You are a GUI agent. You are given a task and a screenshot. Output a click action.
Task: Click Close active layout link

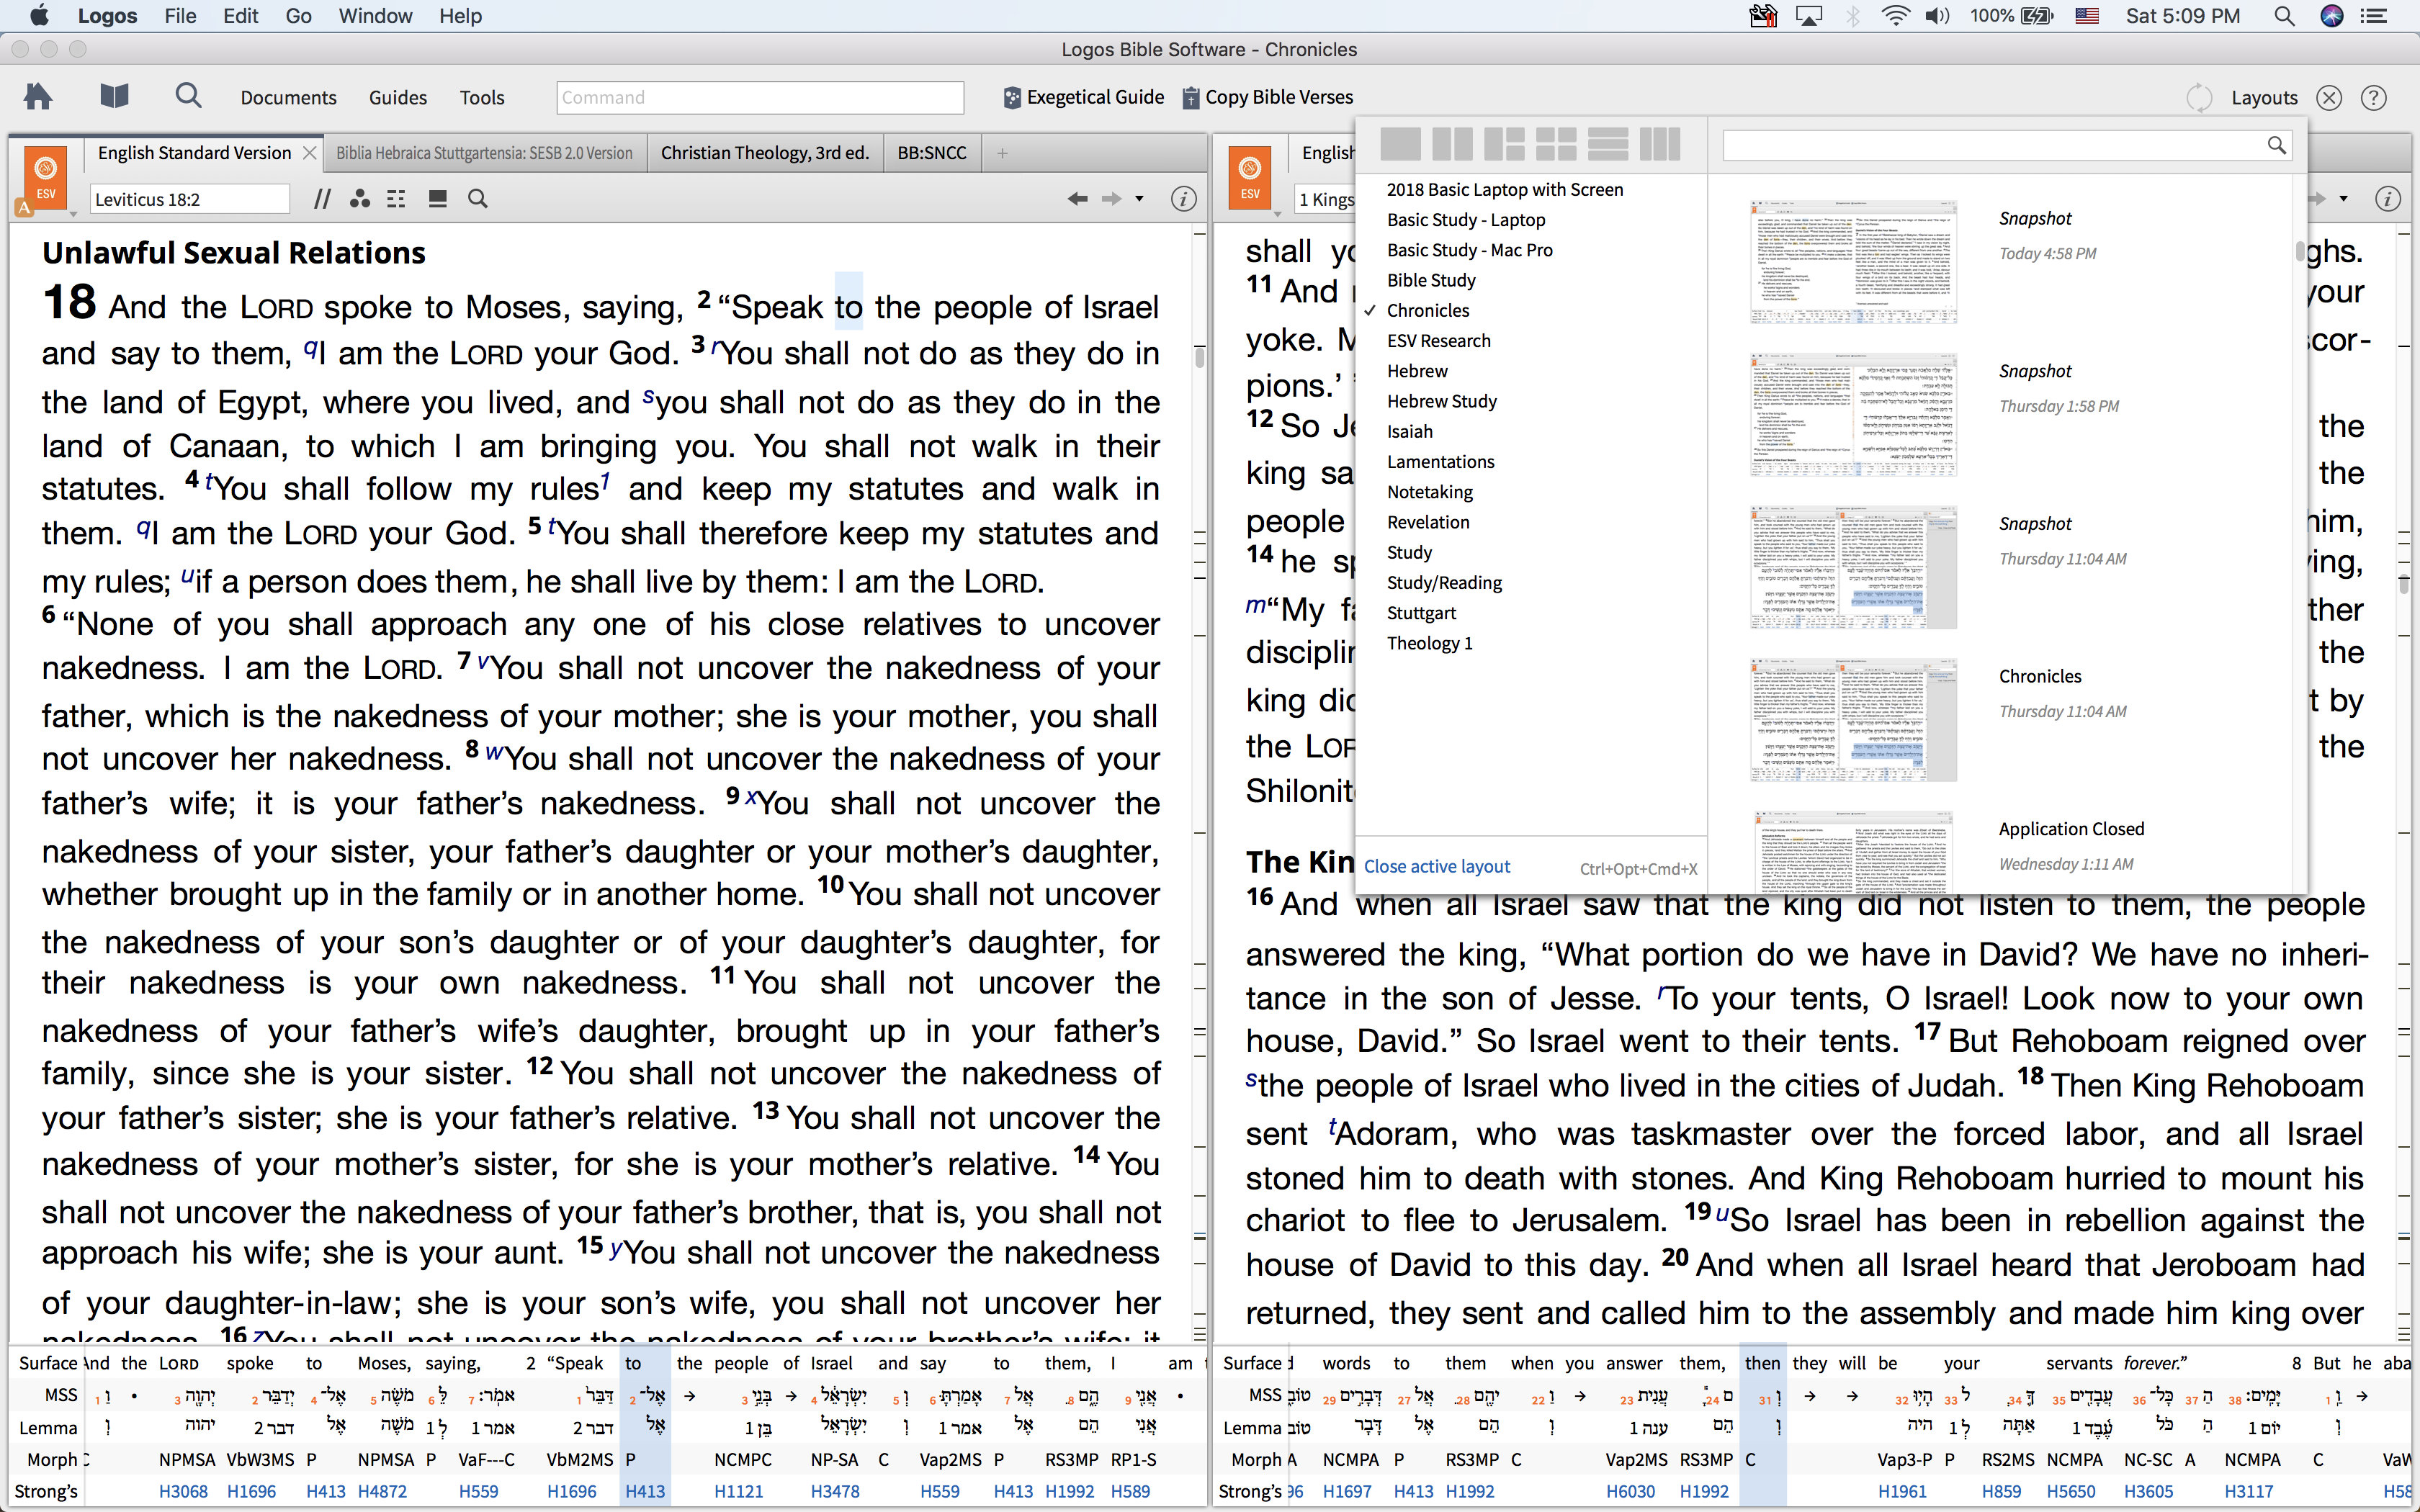tap(1436, 866)
